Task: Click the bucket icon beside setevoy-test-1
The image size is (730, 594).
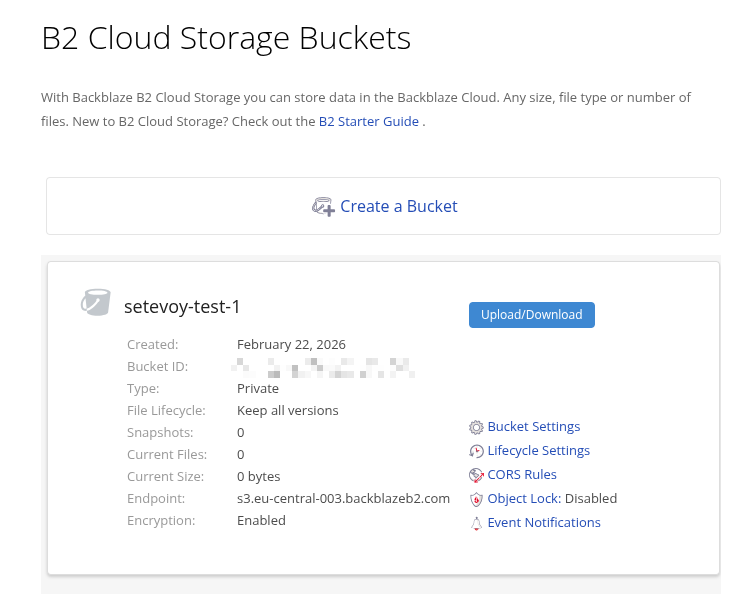Action: pos(96,302)
